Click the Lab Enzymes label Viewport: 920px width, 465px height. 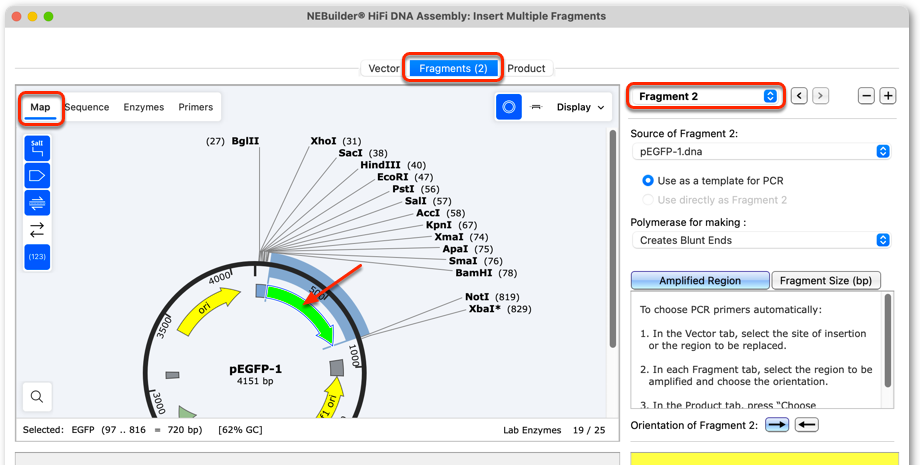532,430
